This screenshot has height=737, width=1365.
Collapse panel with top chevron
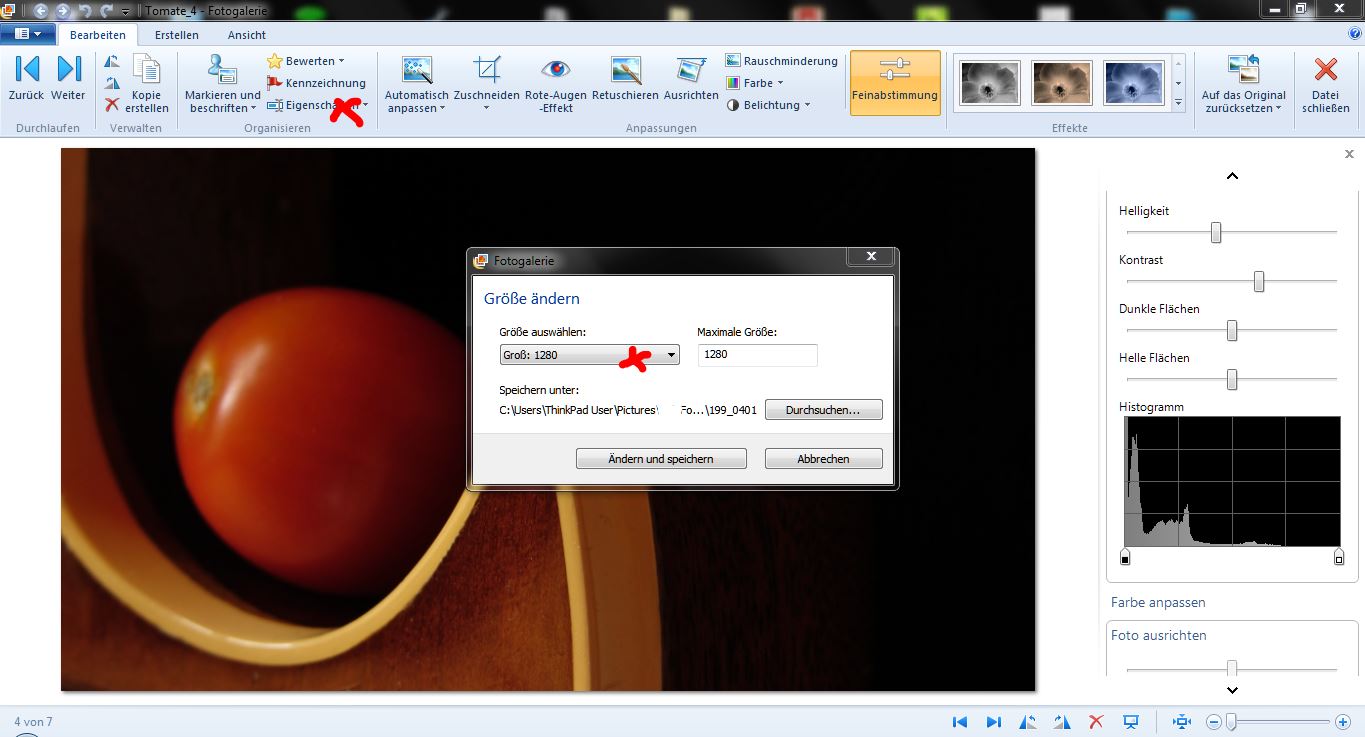pyautogui.click(x=1232, y=176)
